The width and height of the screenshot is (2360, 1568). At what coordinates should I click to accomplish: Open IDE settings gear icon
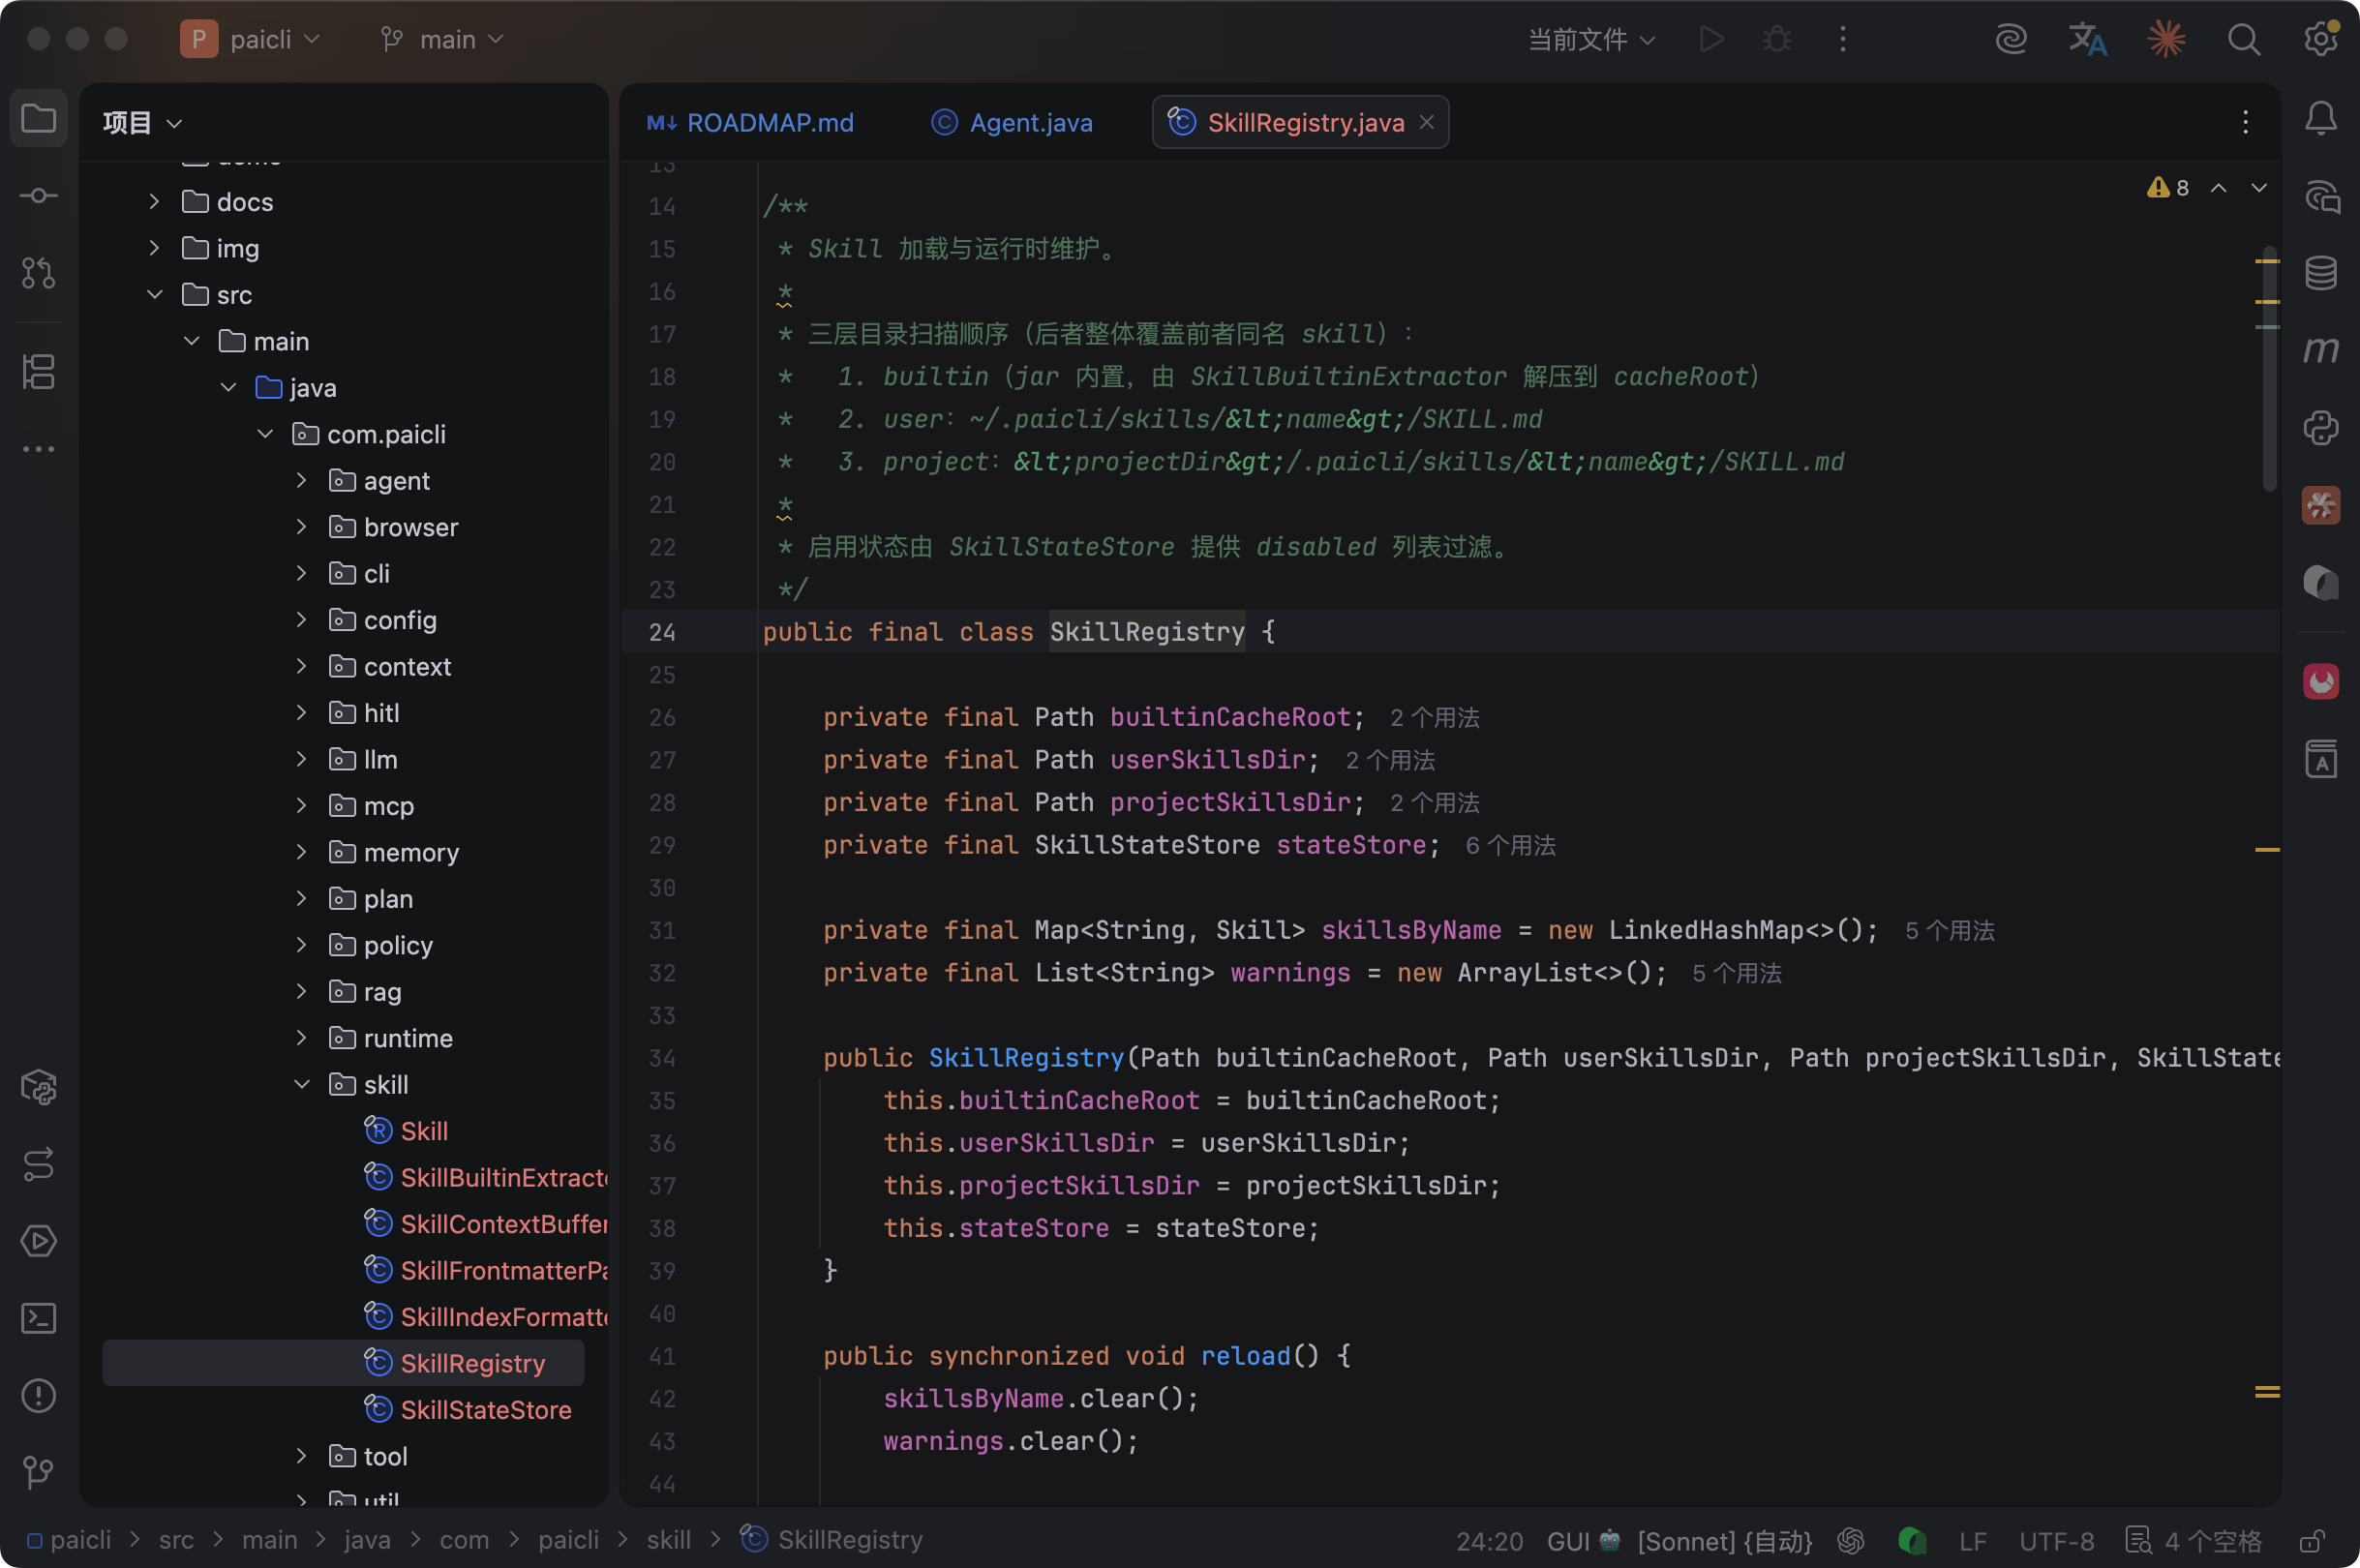coord(2321,39)
